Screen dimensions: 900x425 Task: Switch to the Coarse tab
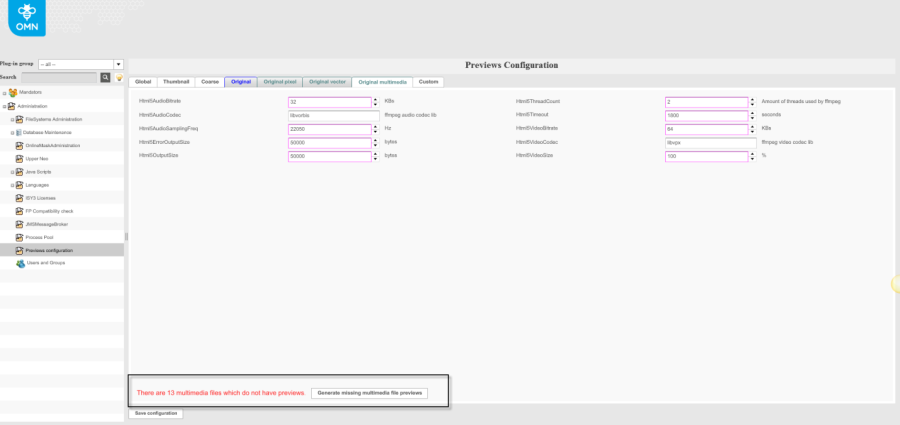(x=210, y=82)
